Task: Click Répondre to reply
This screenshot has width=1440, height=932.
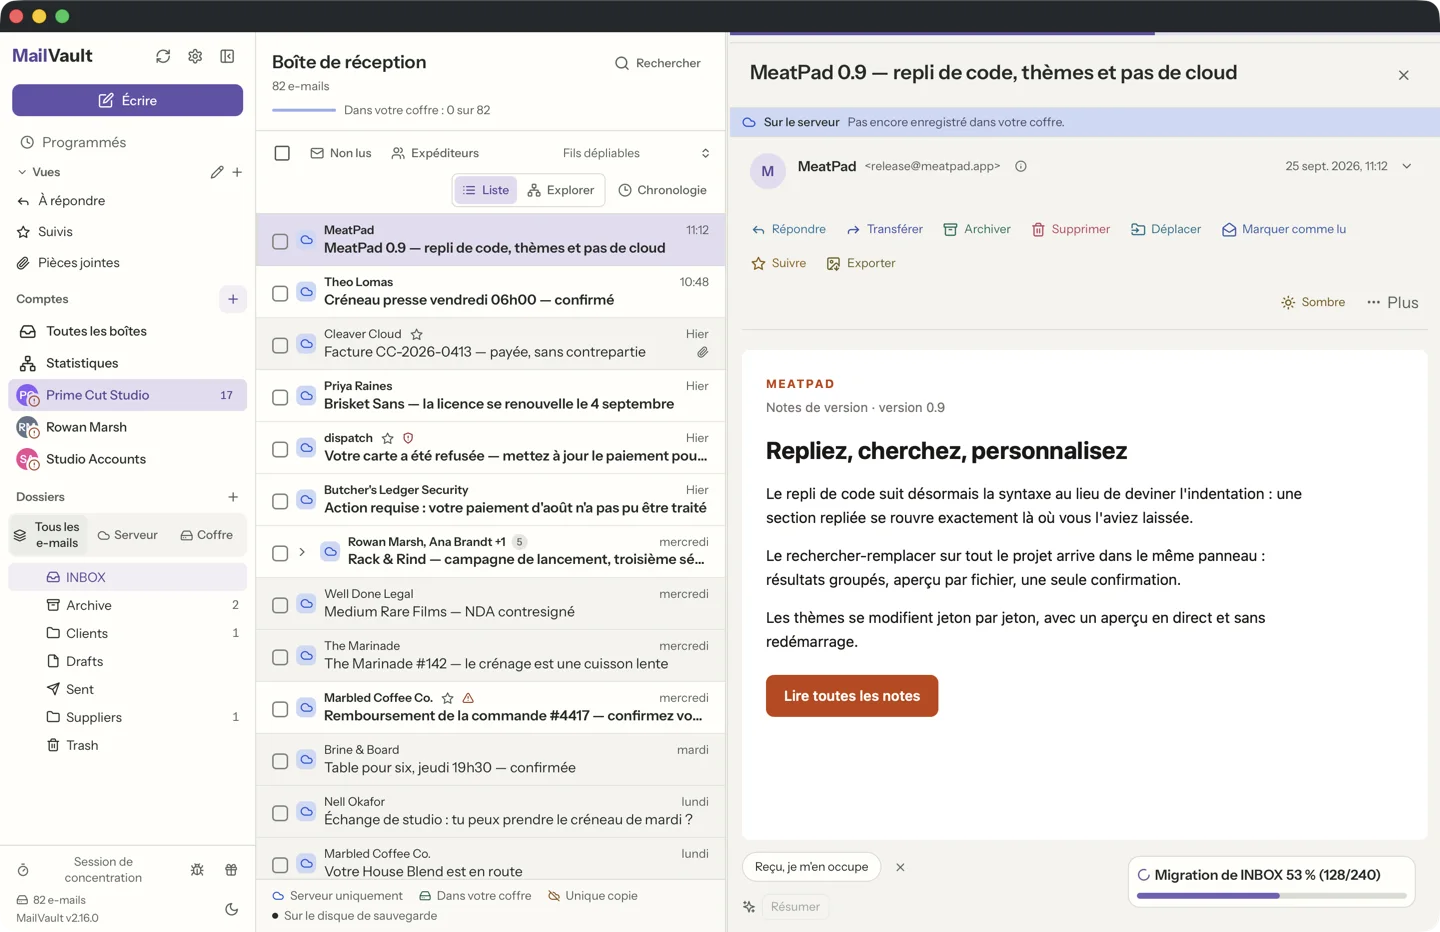Action: (x=789, y=229)
